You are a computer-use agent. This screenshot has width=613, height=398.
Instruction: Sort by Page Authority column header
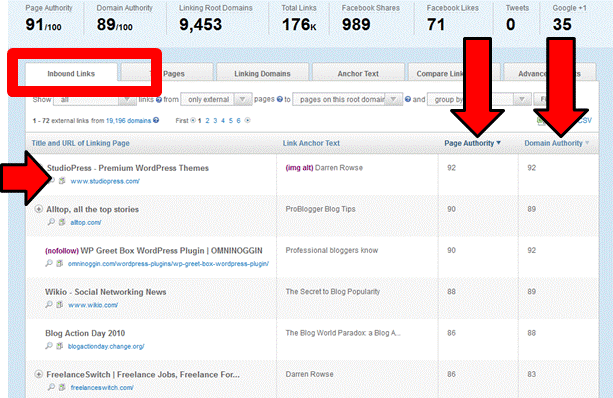472,143
